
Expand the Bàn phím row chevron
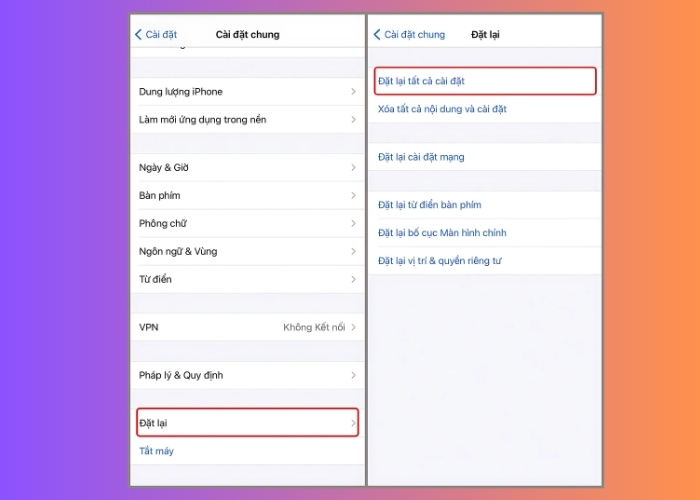352,196
